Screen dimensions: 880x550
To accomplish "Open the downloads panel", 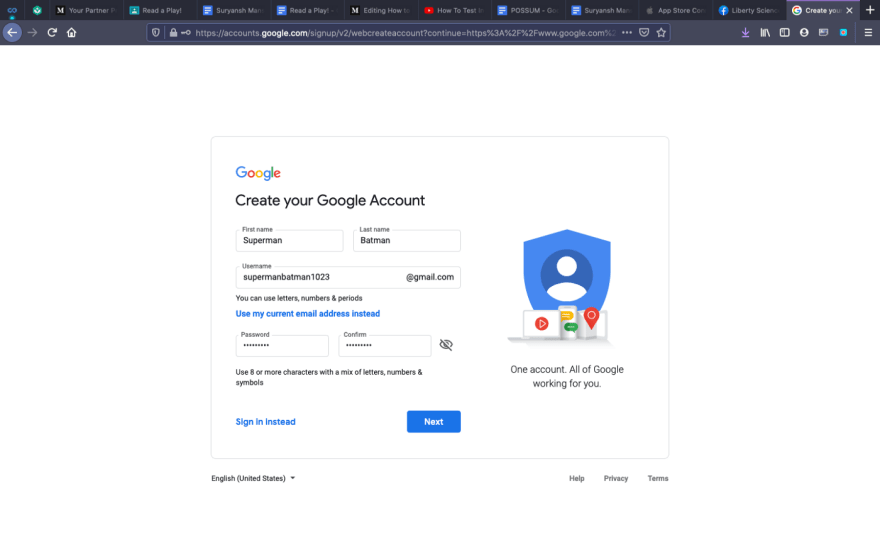I will point(745,33).
